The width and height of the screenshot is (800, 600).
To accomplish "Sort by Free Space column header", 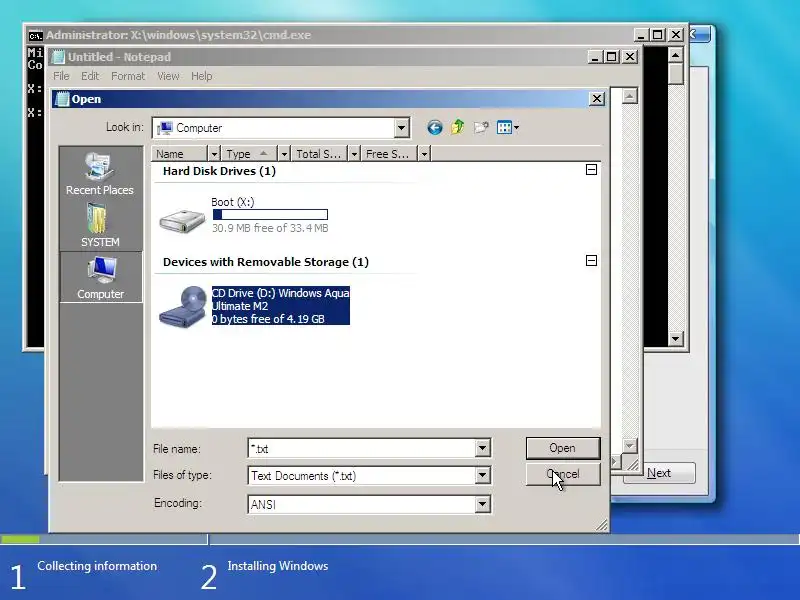I will [x=389, y=154].
